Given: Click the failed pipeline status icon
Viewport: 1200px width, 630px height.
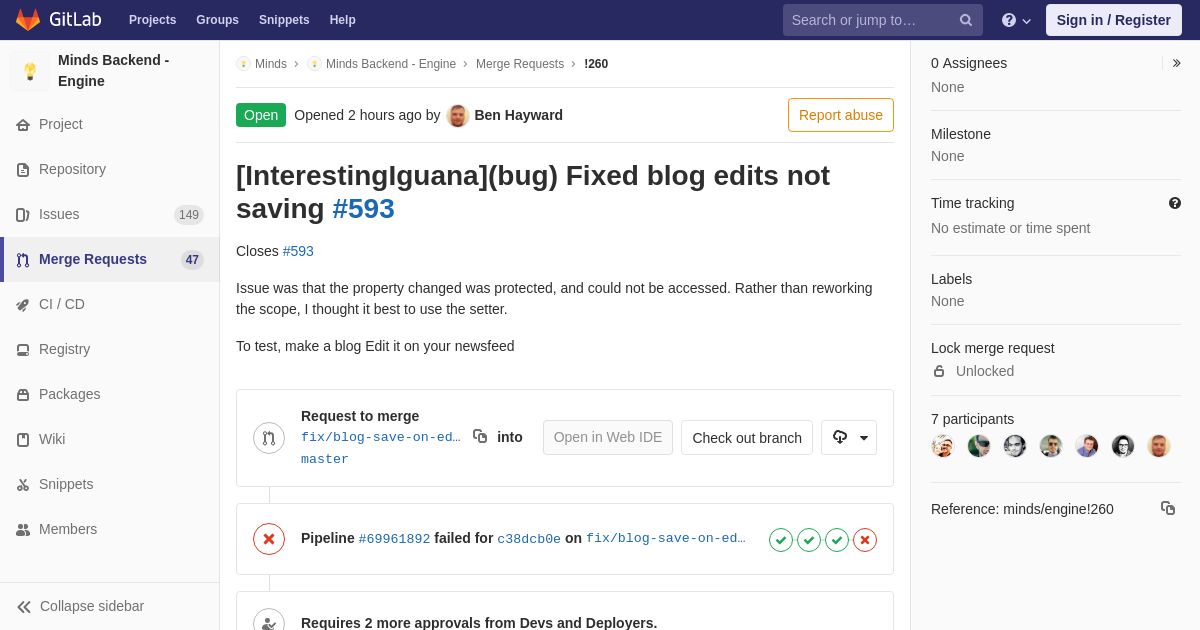Looking at the screenshot, I should [x=269, y=539].
